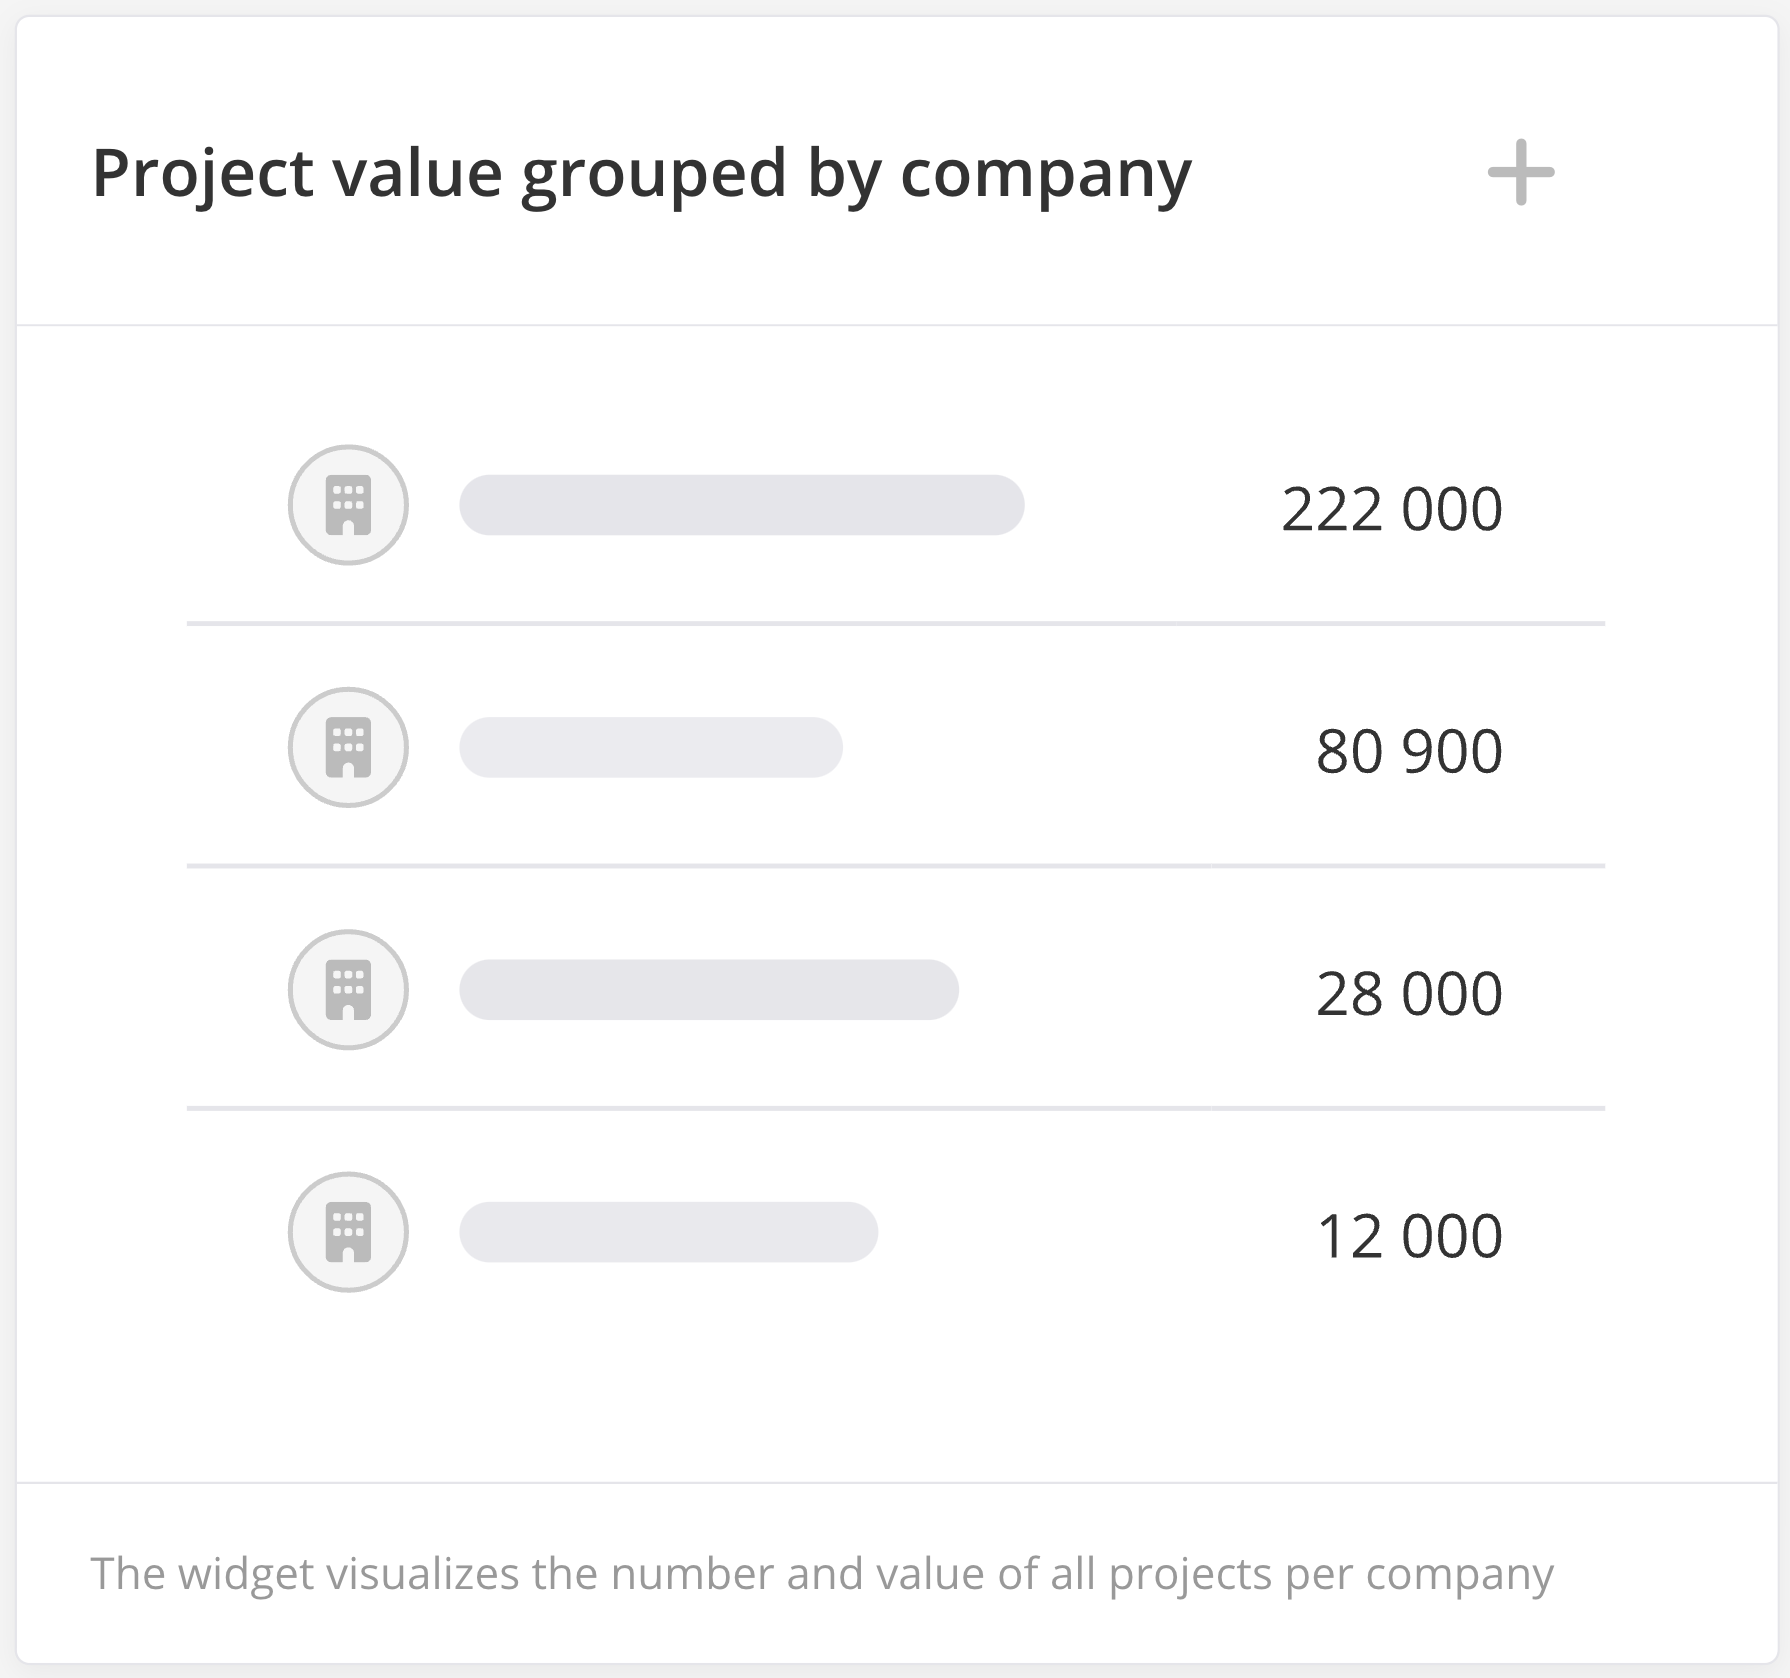Select the 12 000 value figure
This screenshot has width=1790, height=1678.
[x=1408, y=1236]
